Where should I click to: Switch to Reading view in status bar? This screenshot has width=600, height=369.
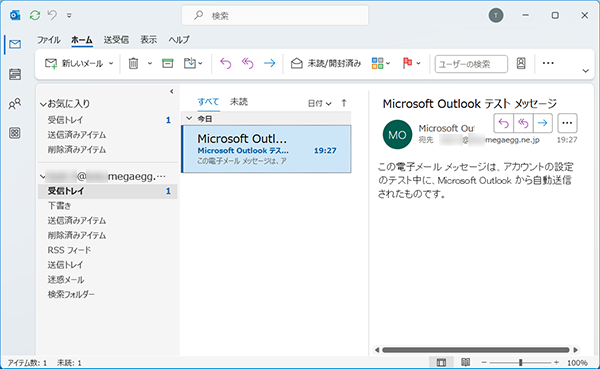point(465,362)
